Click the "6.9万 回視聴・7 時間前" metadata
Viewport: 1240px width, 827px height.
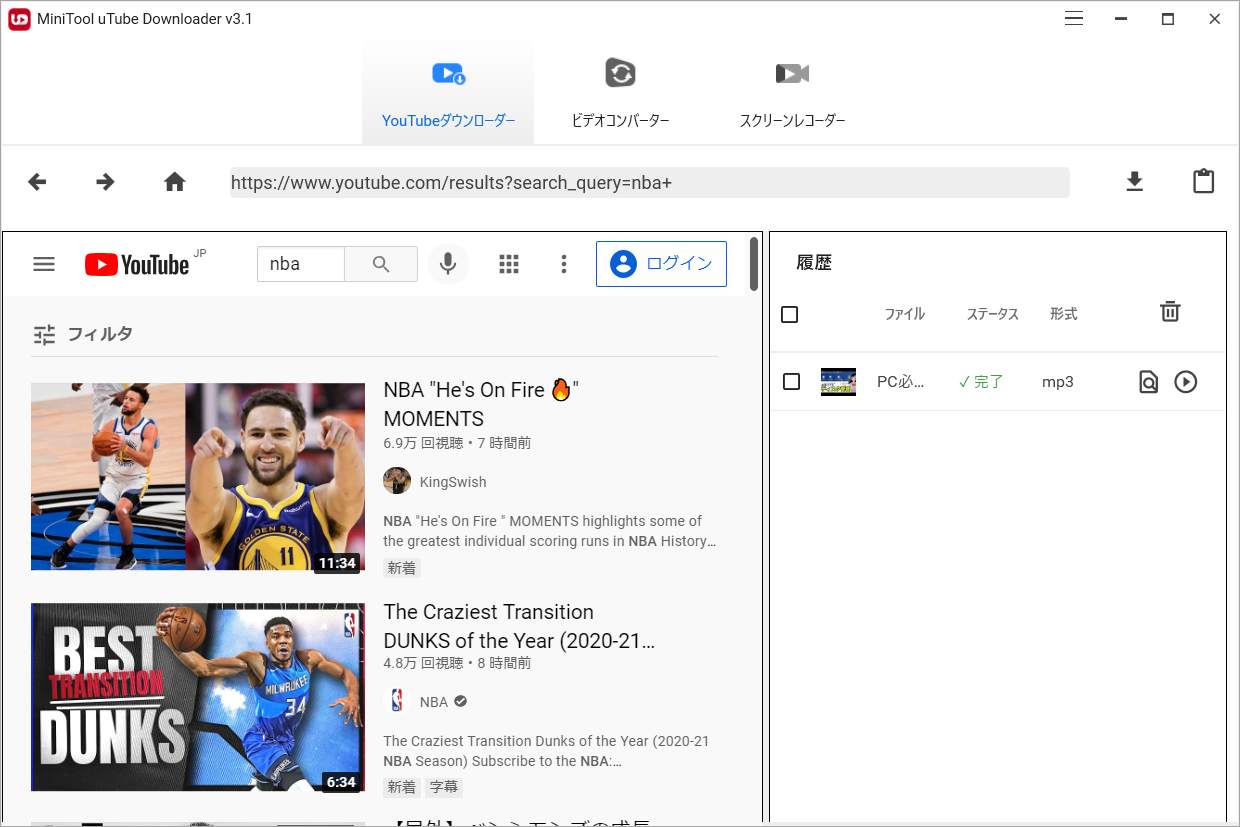click(x=457, y=443)
